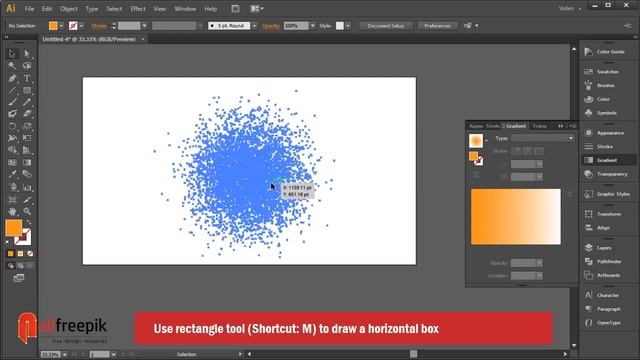Select the Direct Selection tool
This screenshot has height=360, width=640.
click(x=27, y=53)
